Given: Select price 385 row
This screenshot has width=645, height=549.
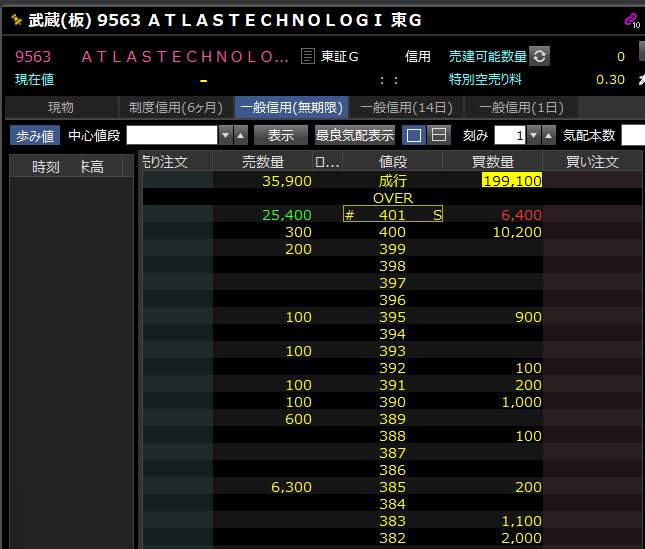Looking at the screenshot, I should tap(392, 487).
